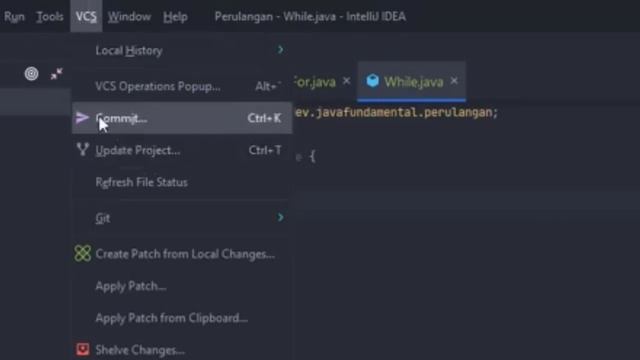Close the open VCS menu
Viewport: 640px width, 360px height.
point(86,16)
